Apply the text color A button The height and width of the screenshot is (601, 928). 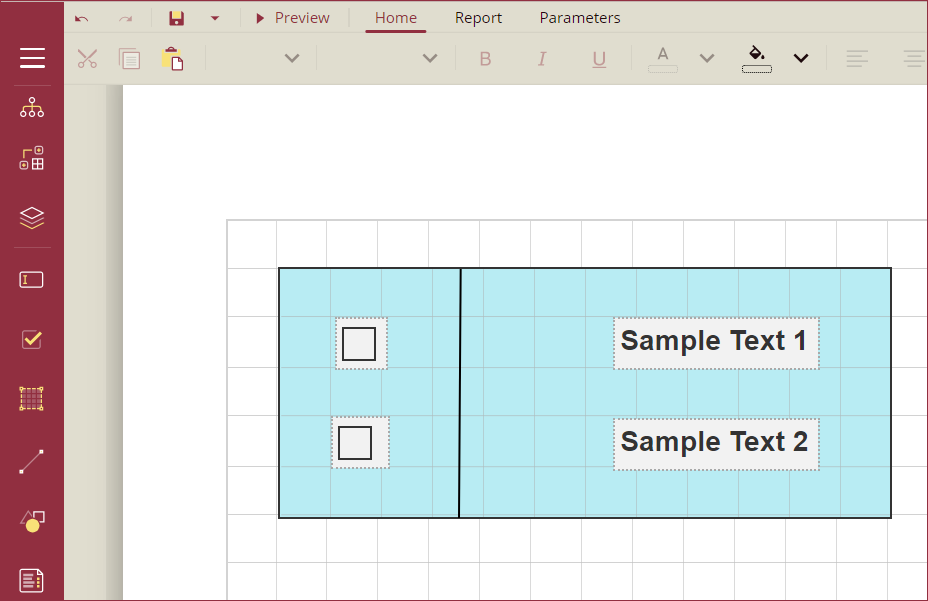(x=663, y=59)
